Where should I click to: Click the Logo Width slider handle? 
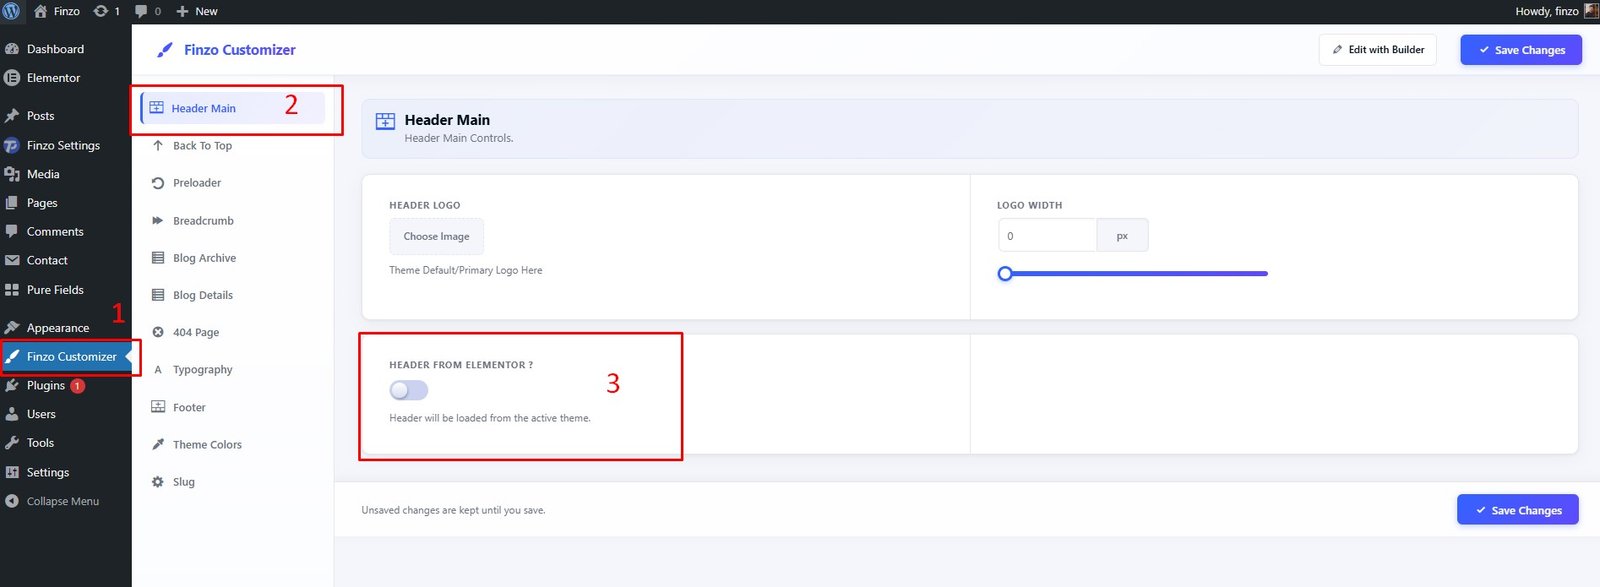click(1005, 273)
